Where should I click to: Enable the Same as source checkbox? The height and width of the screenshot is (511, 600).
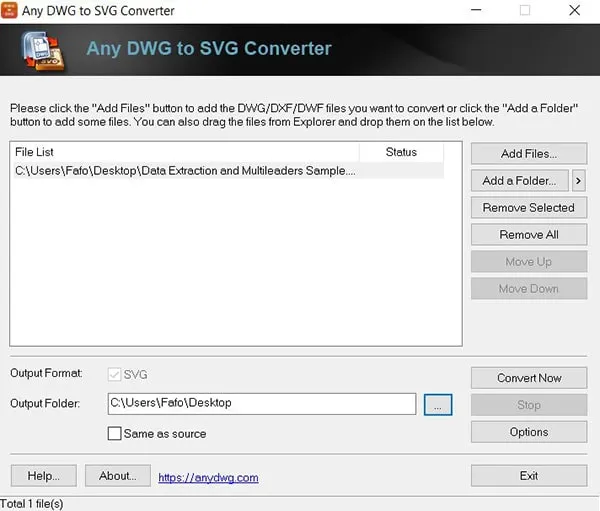coord(114,434)
